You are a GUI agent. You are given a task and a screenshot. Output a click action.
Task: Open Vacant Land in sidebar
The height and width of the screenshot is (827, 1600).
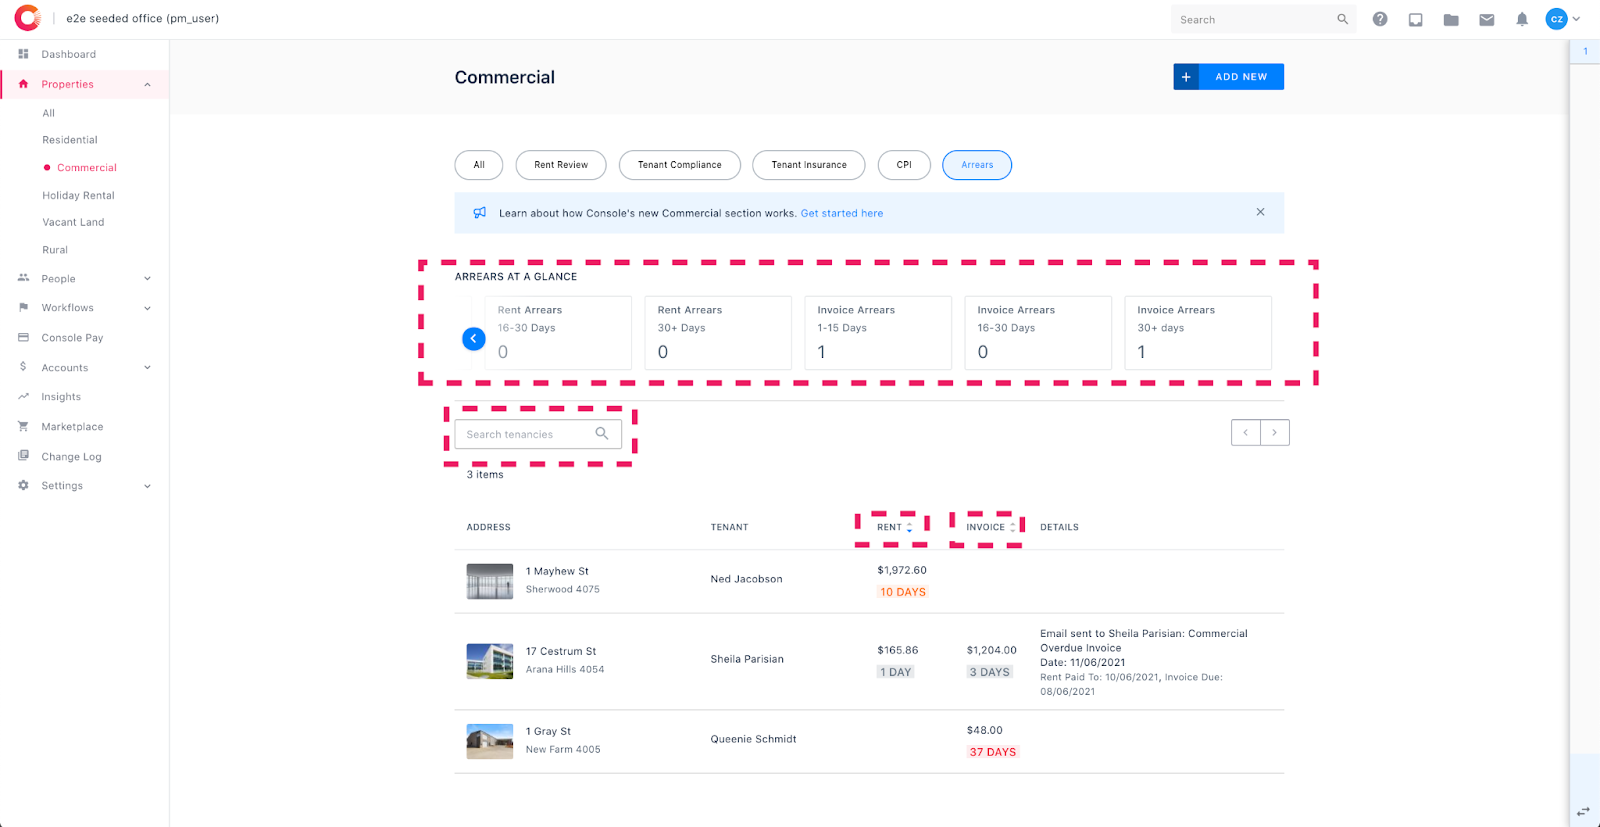pyautogui.click(x=73, y=222)
